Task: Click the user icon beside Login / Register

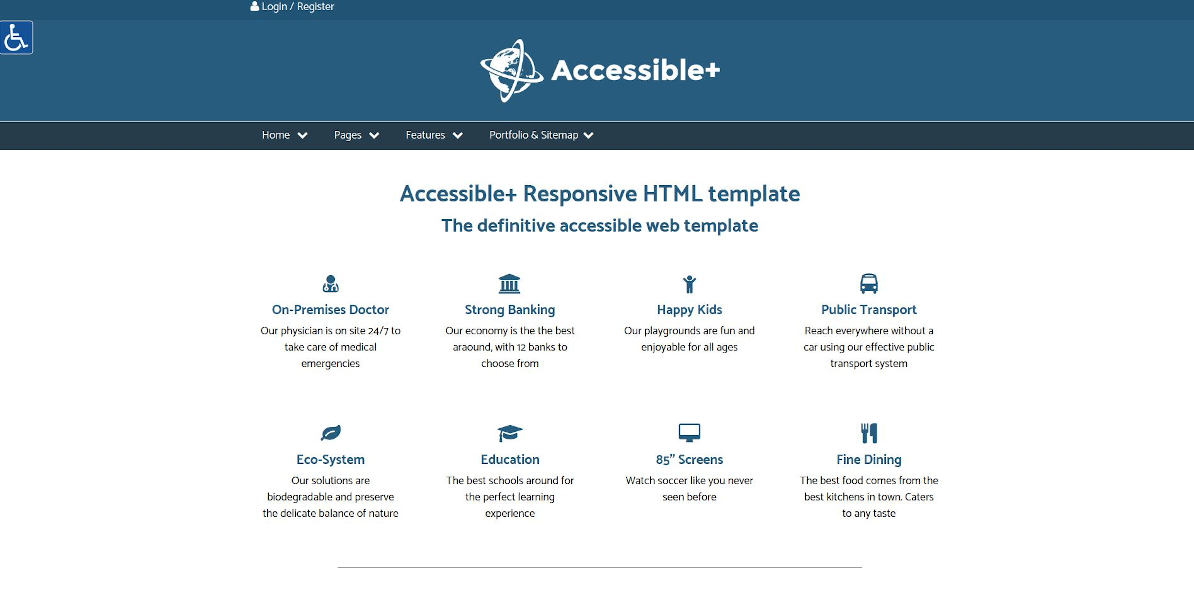Action: click(254, 6)
